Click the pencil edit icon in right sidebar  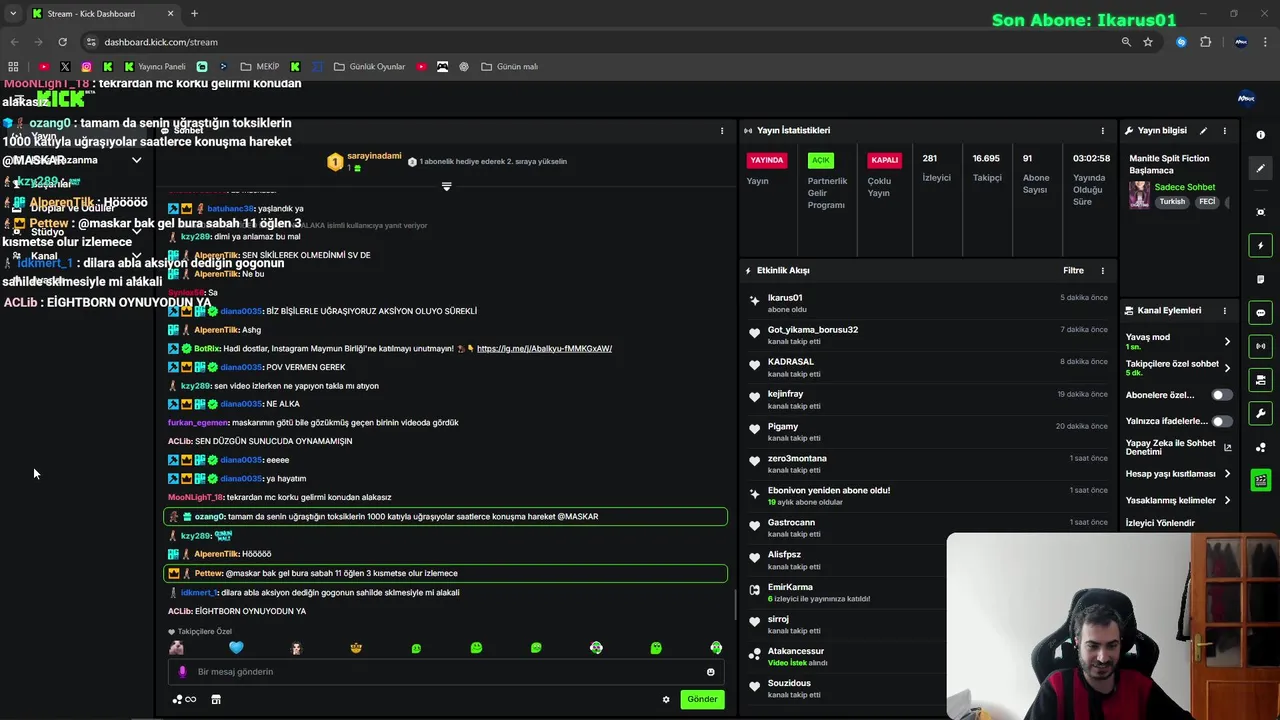1260,169
